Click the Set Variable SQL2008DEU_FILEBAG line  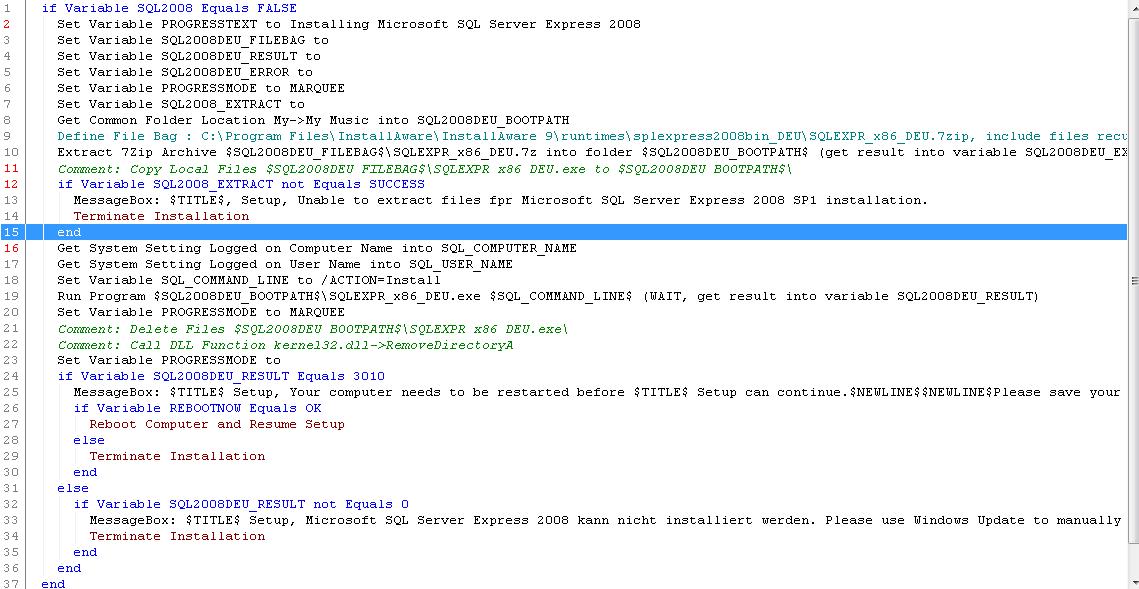point(192,40)
